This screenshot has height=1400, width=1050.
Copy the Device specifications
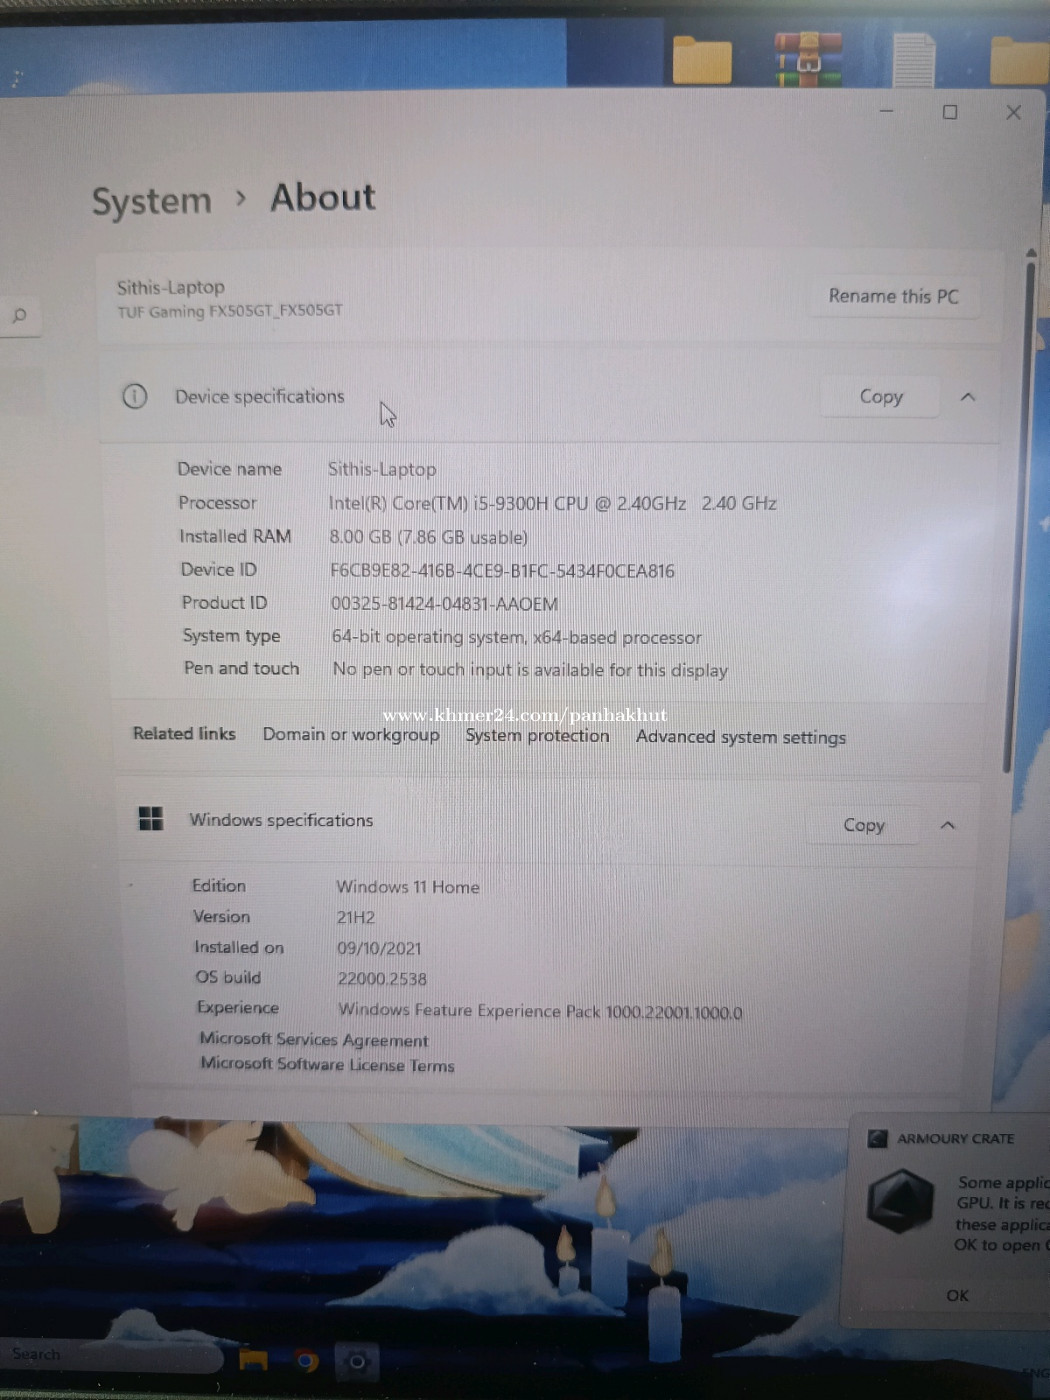(880, 397)
